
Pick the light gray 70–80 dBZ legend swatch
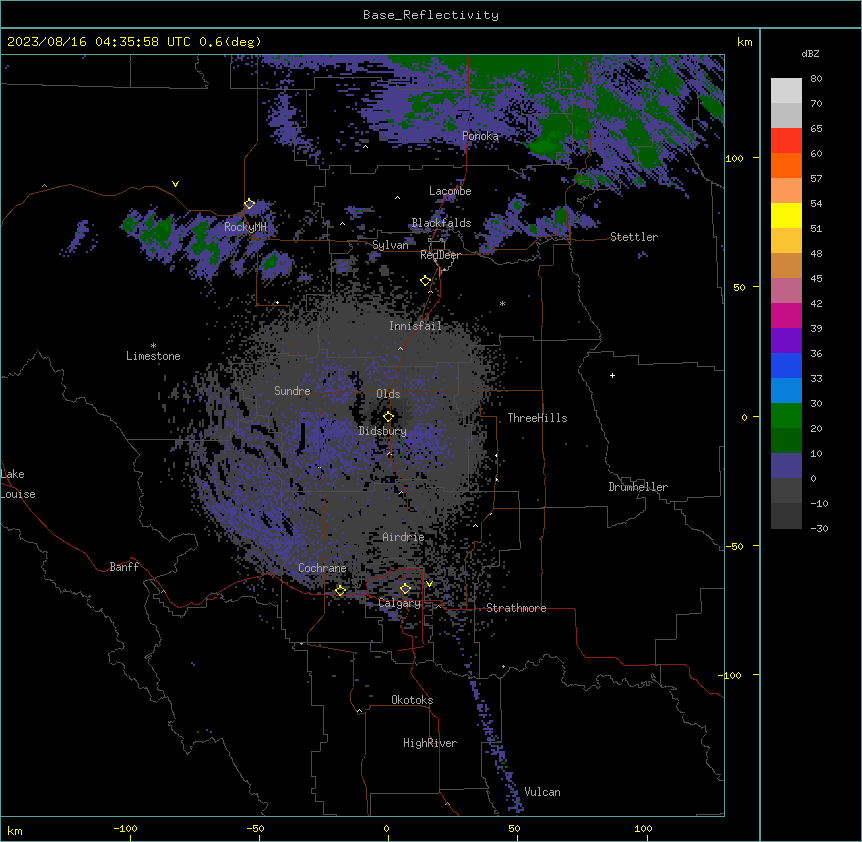[786, 90]
